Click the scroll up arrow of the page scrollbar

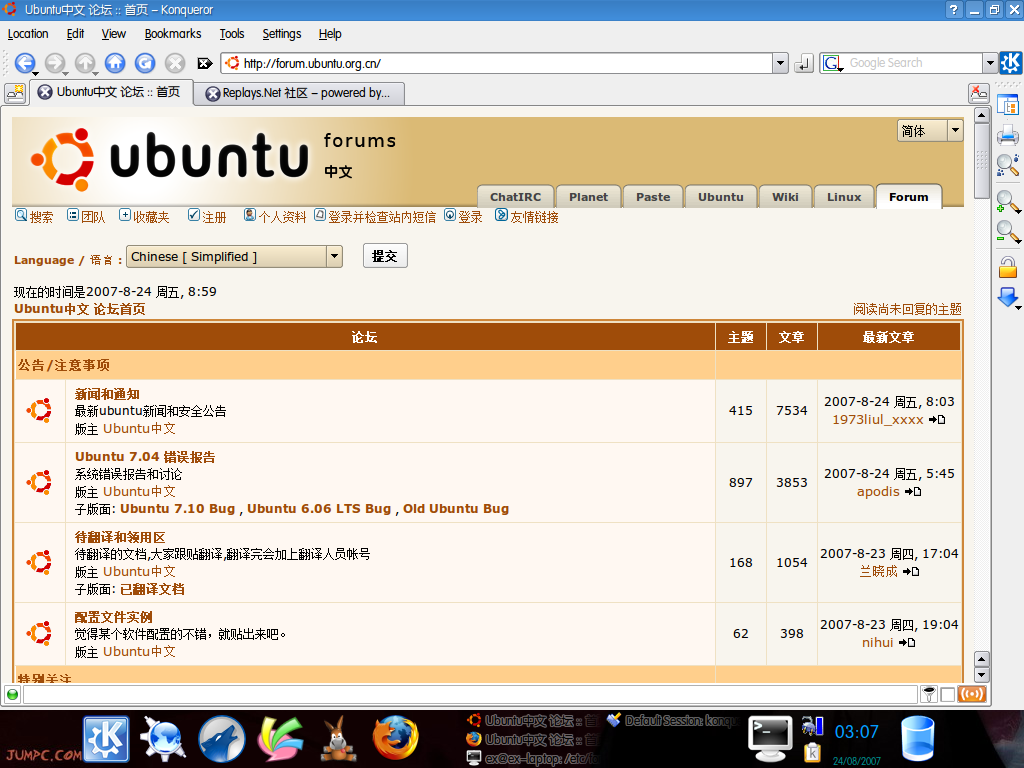[981, 116]
